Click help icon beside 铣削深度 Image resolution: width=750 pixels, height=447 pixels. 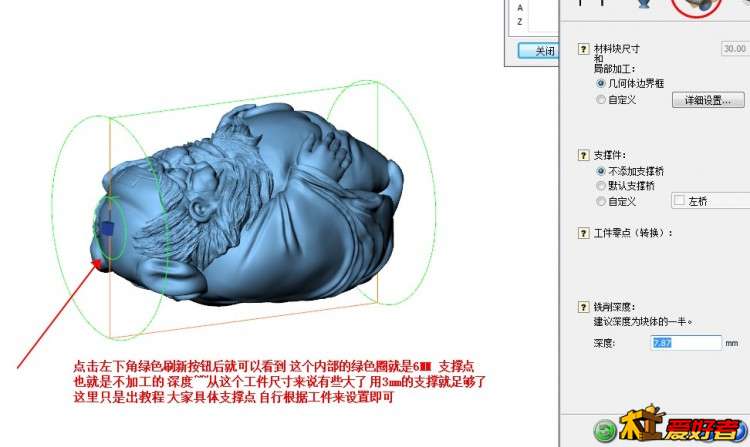click(x=583, y=307)
